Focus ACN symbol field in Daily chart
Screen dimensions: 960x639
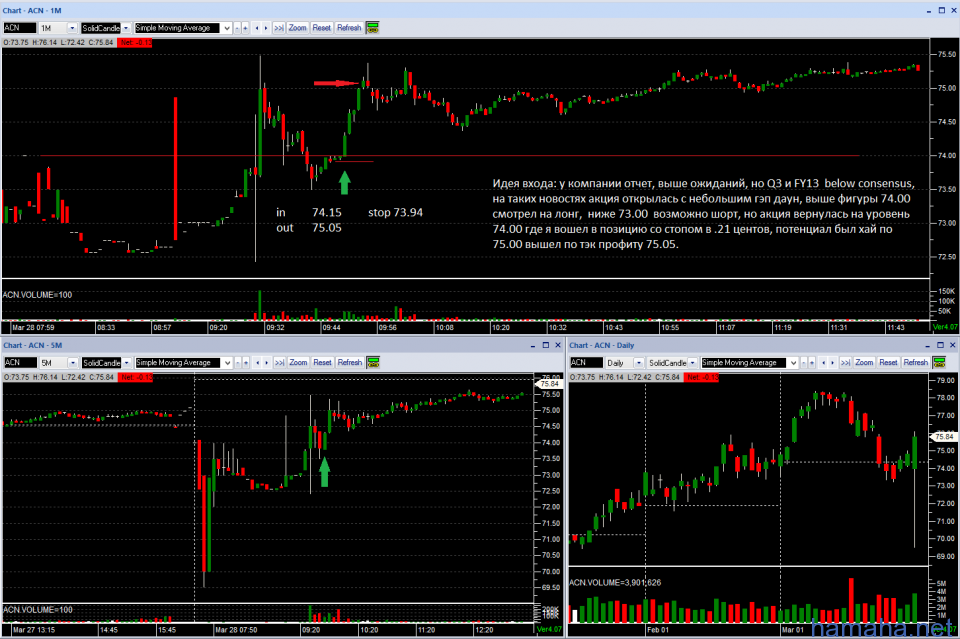click(586, 362)
